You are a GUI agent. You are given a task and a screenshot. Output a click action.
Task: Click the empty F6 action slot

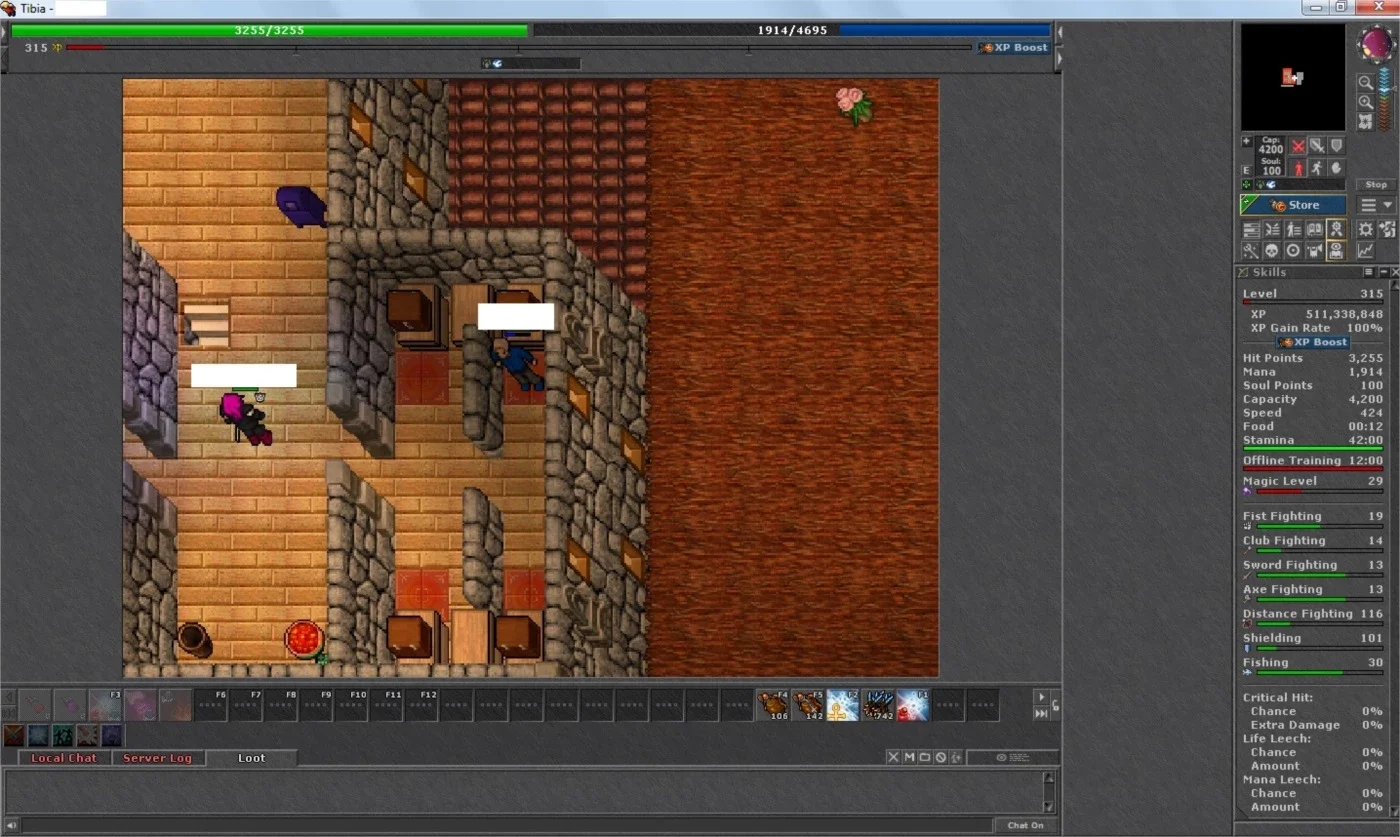[x=210, y=705]
